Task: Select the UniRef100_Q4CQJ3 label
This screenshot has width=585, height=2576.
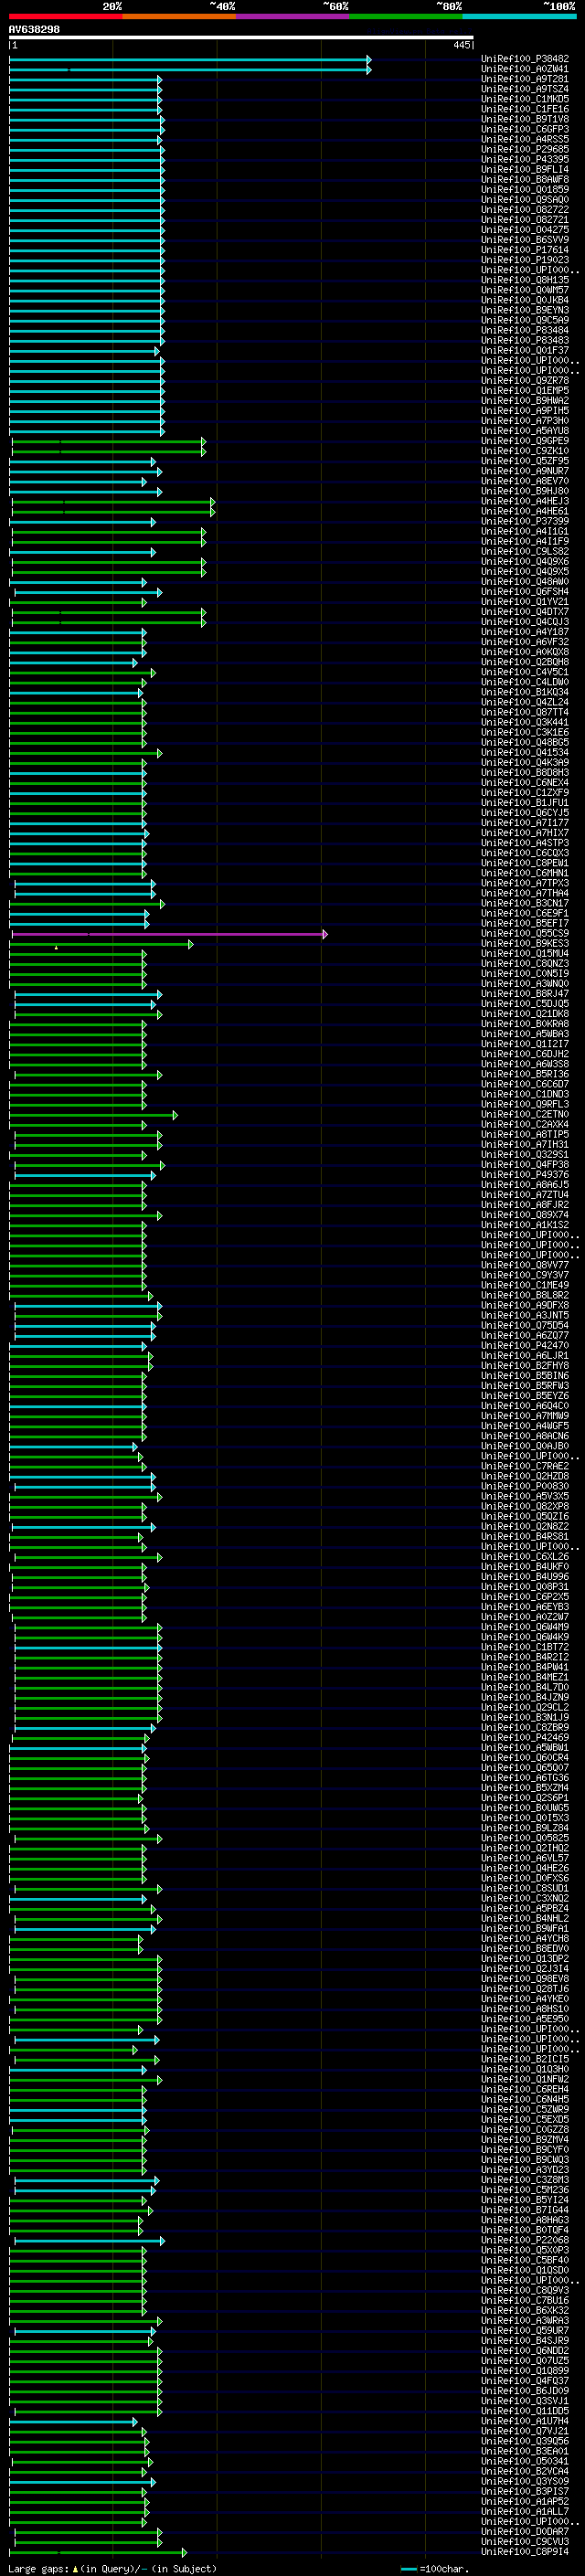Action: (x=525, y=622)
